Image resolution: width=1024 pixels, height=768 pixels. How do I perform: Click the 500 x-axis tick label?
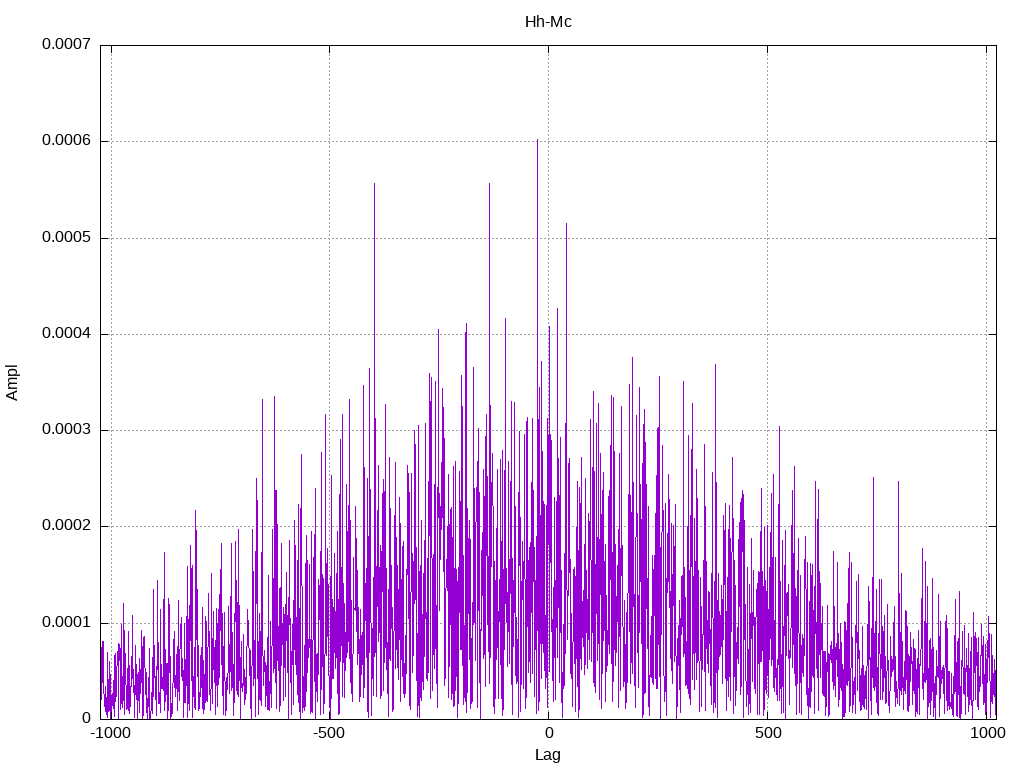768,733
